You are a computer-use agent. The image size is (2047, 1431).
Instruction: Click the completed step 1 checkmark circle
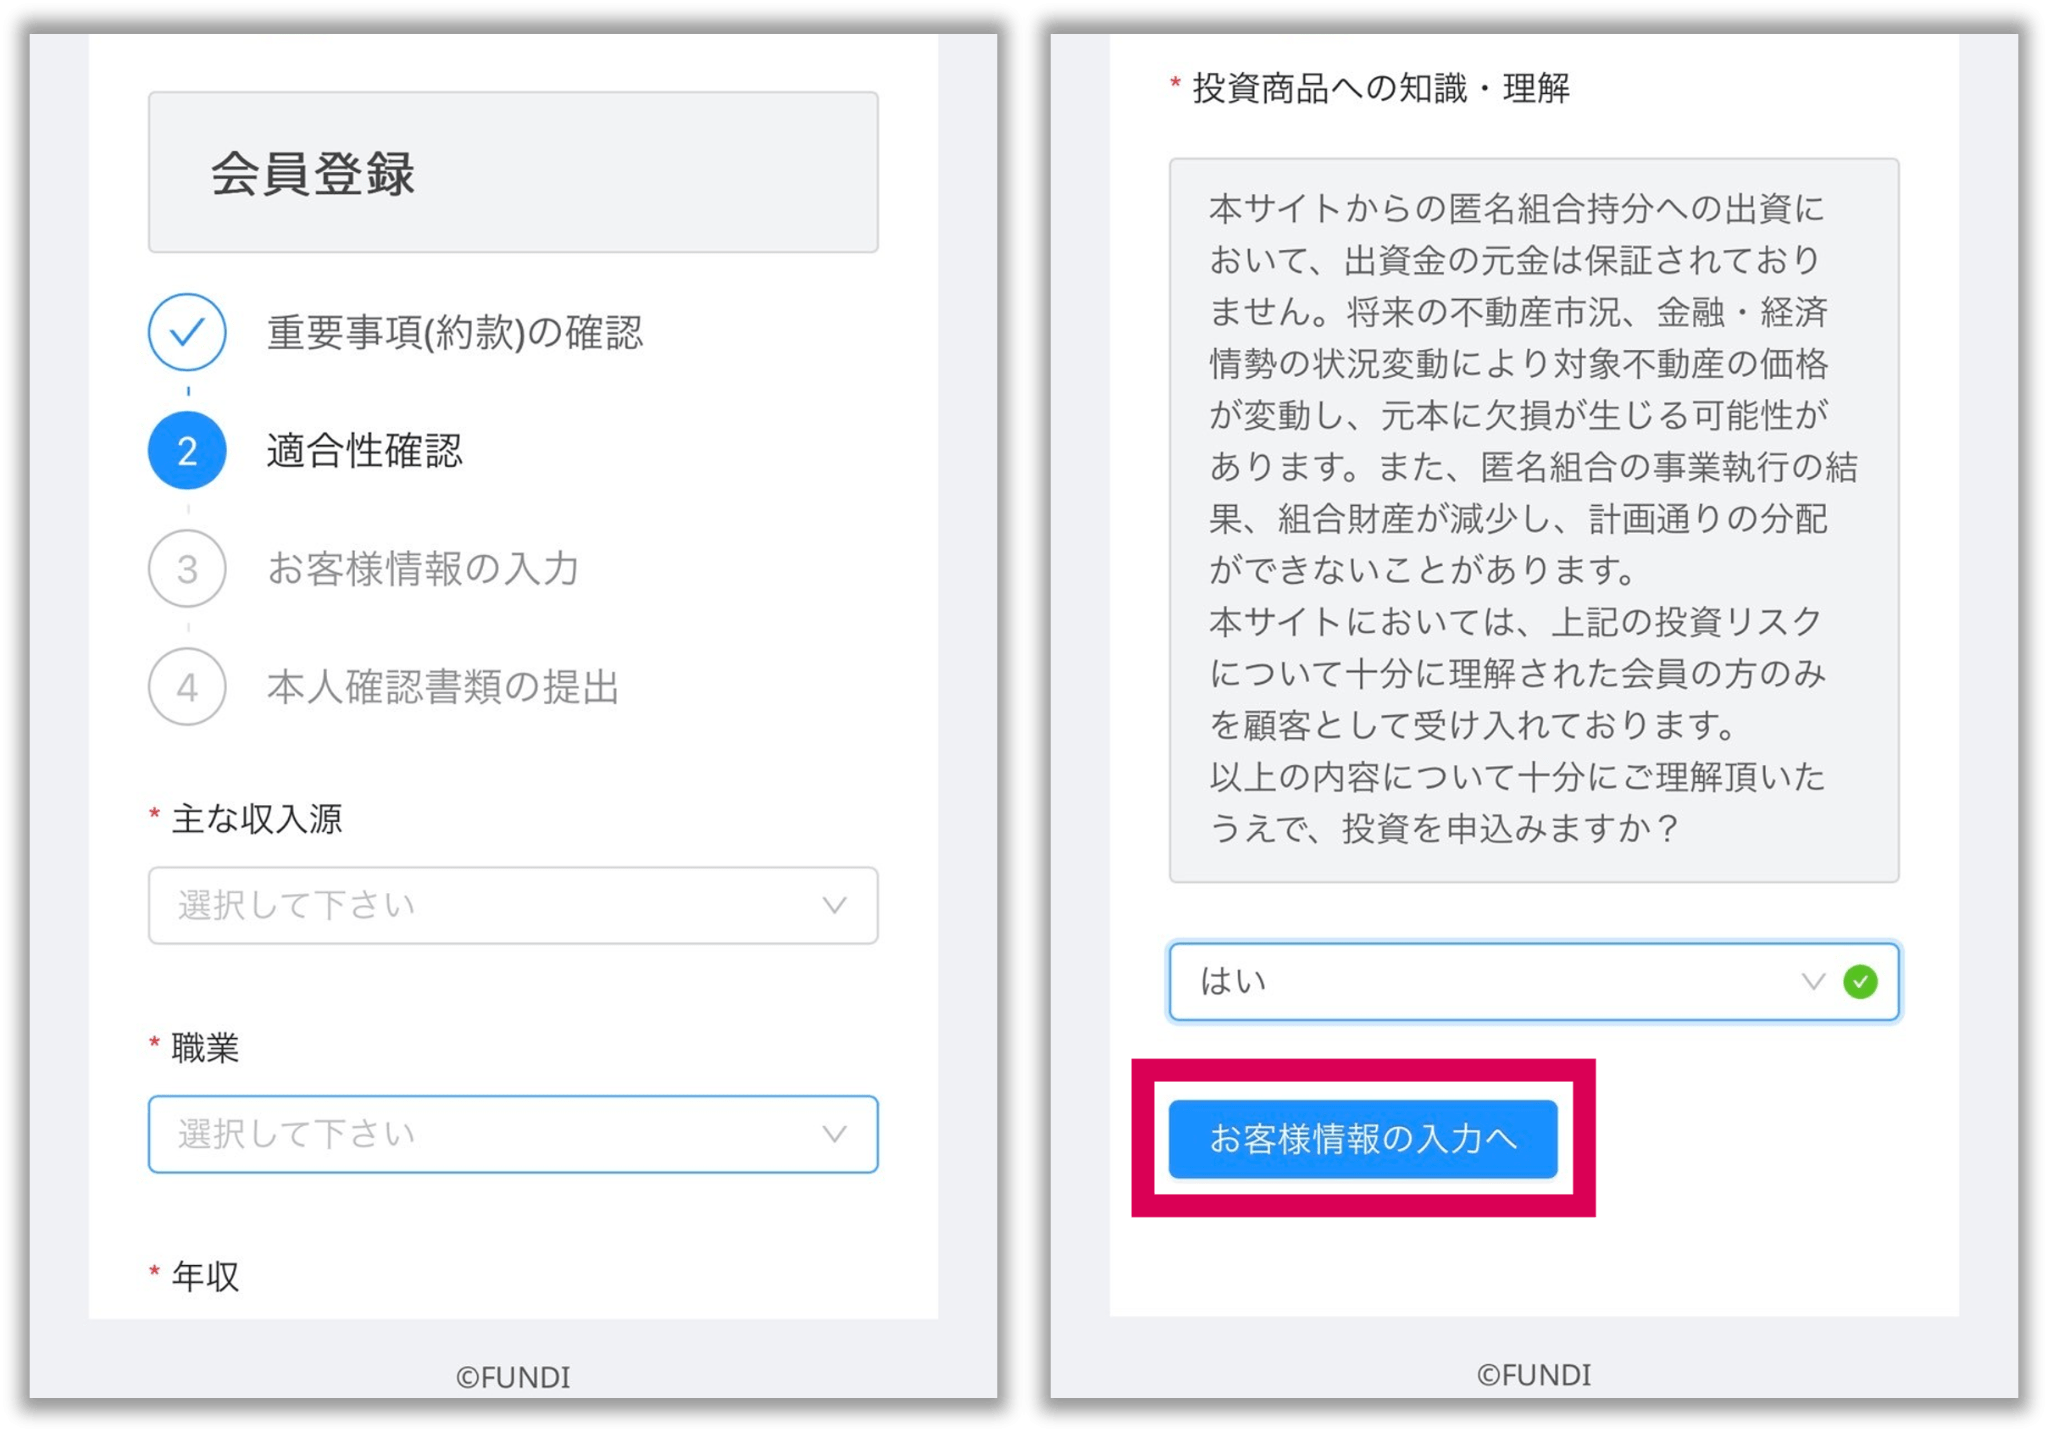pyautogui.click(x=187, y=332)
